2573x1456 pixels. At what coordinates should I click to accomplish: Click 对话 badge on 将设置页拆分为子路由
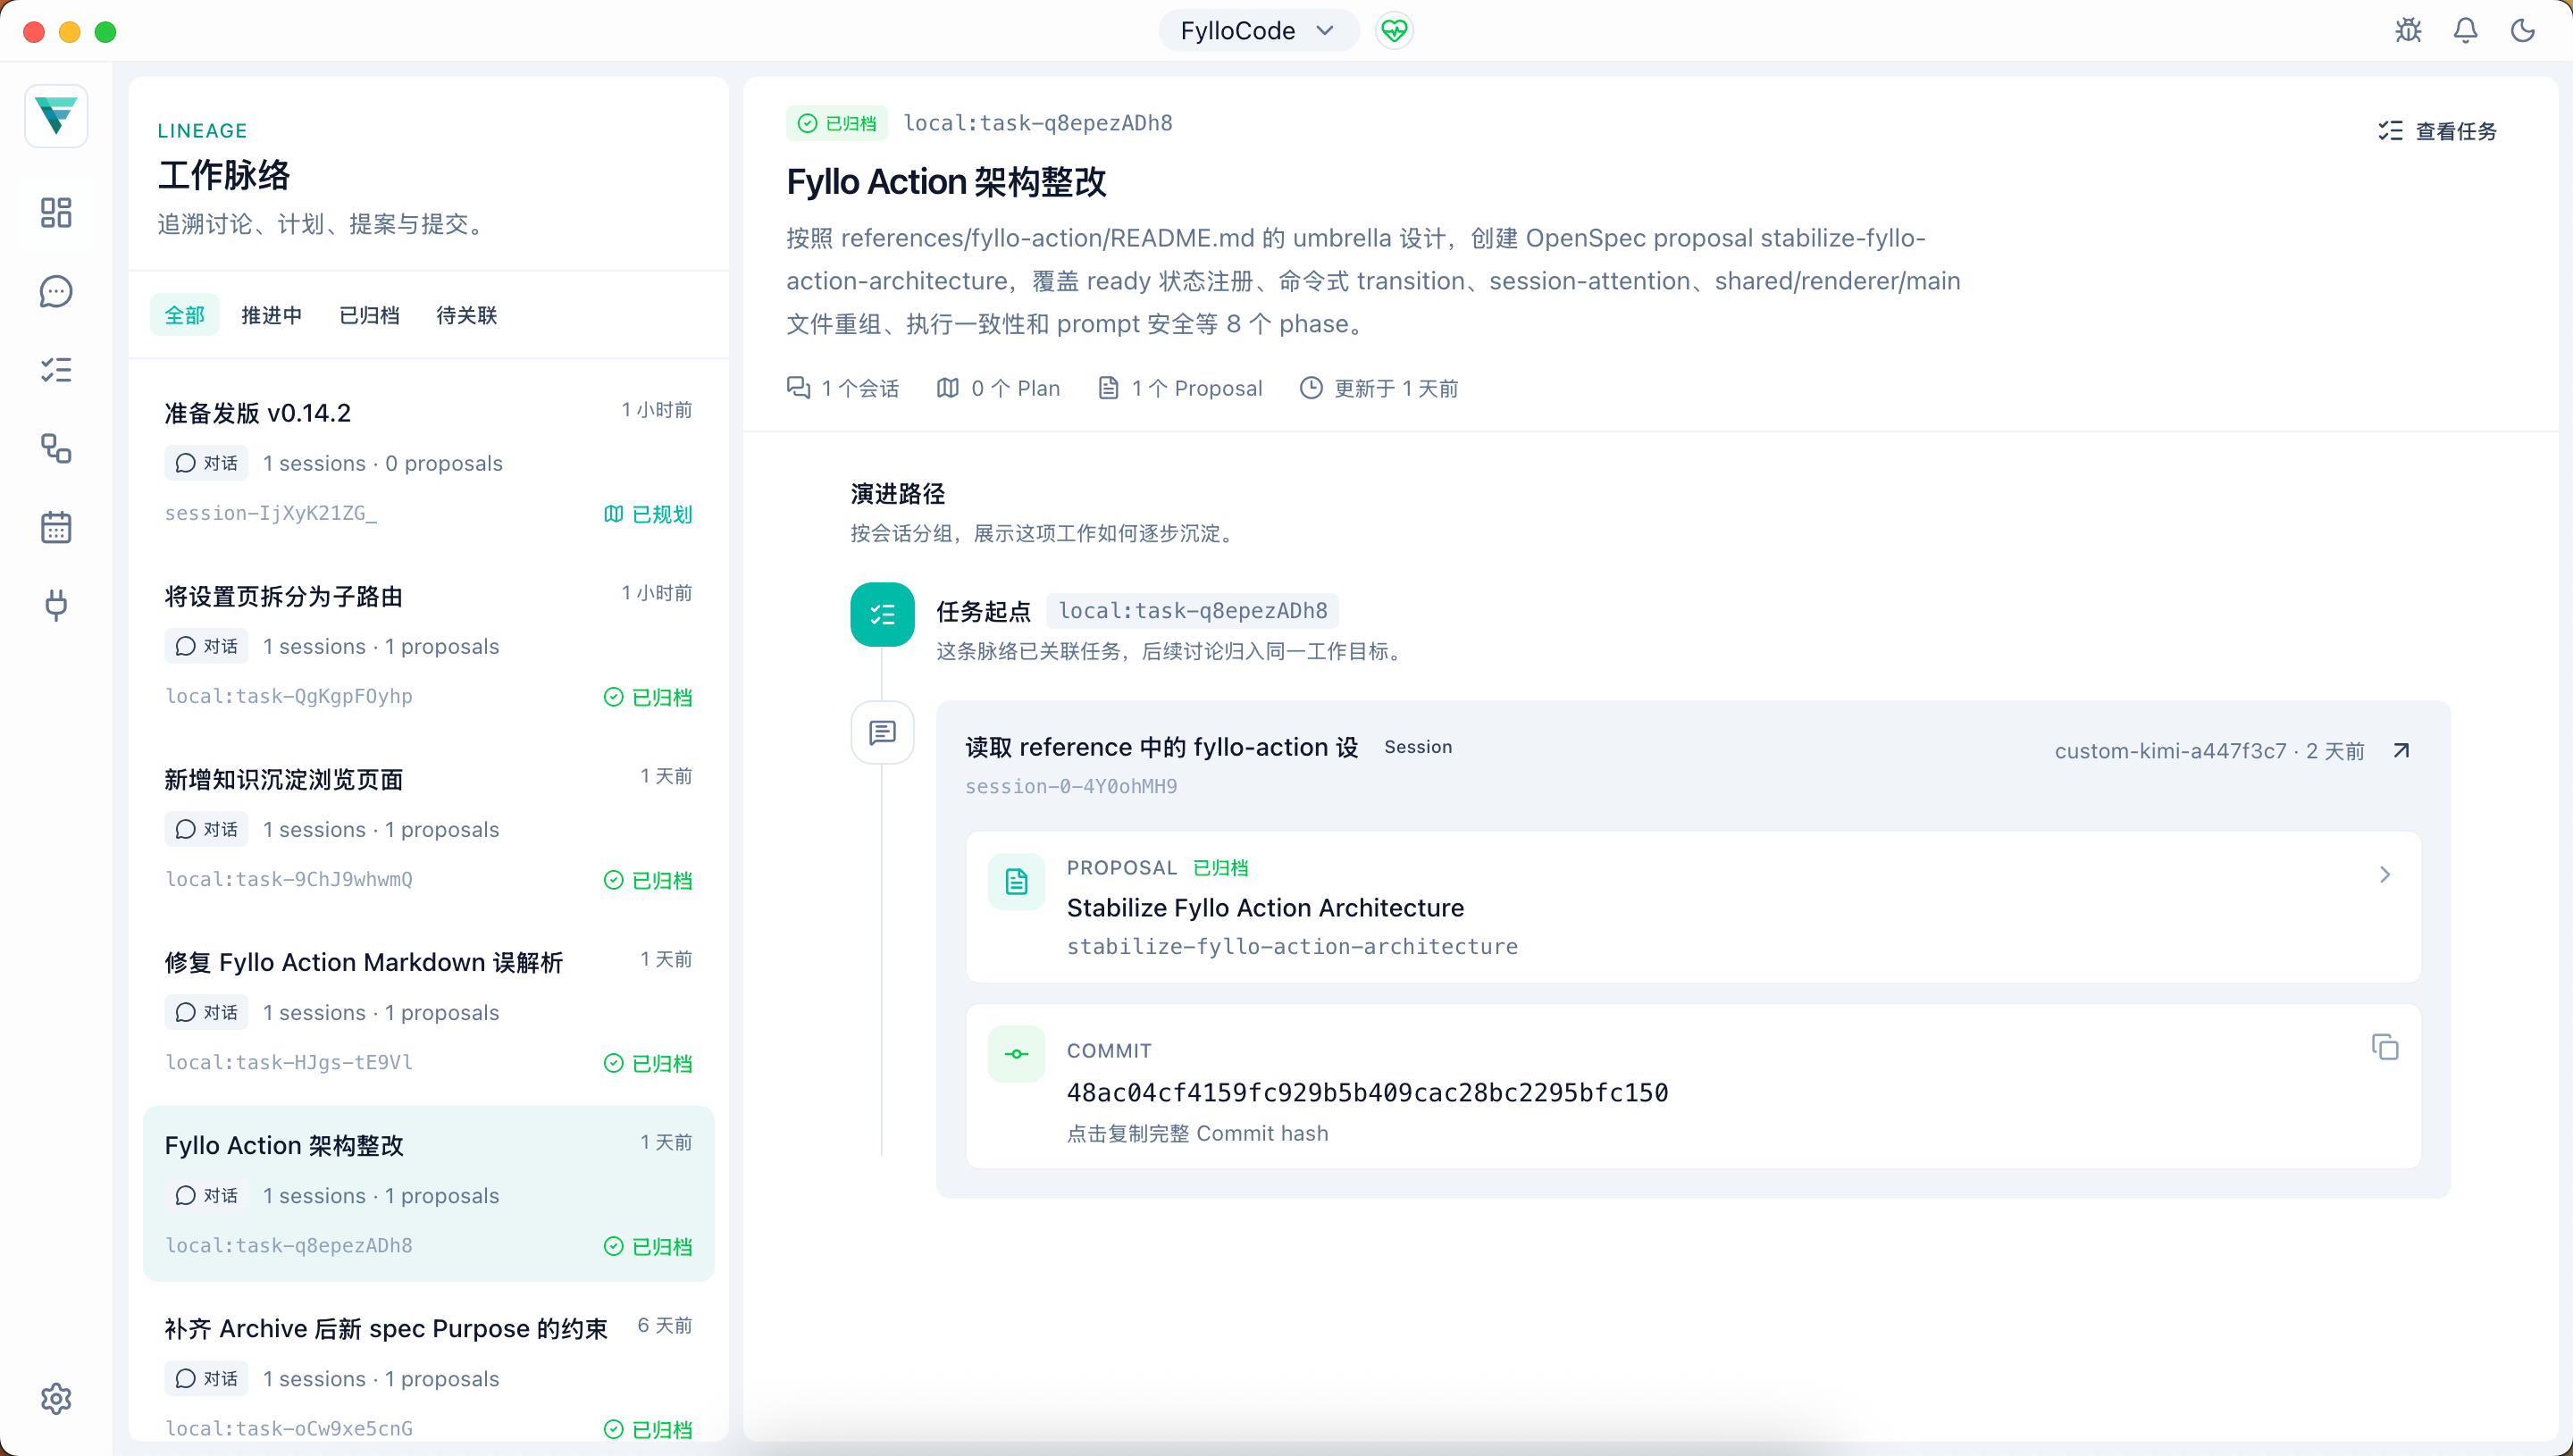tap(206, 646)
